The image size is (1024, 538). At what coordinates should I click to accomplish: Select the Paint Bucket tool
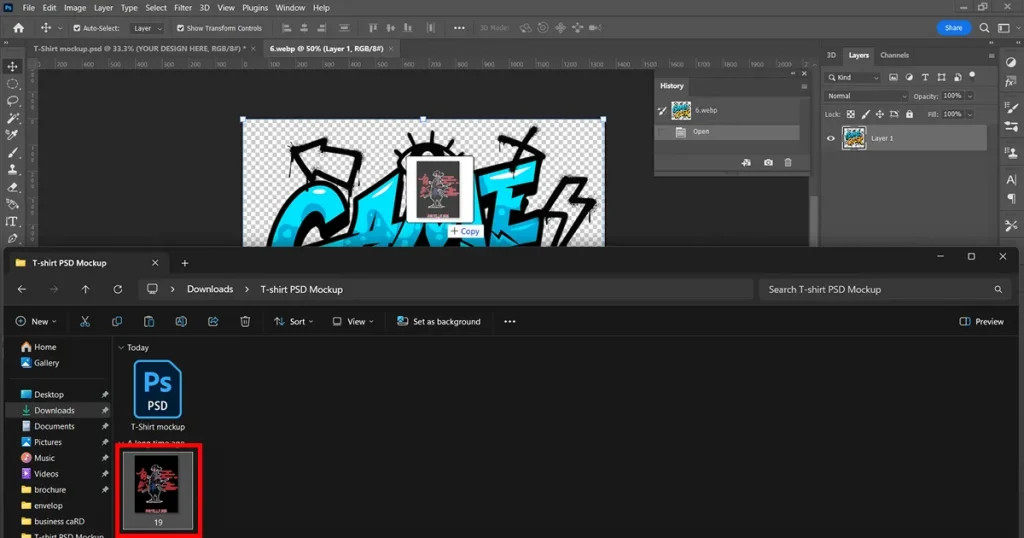pyautogui.click(x=12, y=204)
